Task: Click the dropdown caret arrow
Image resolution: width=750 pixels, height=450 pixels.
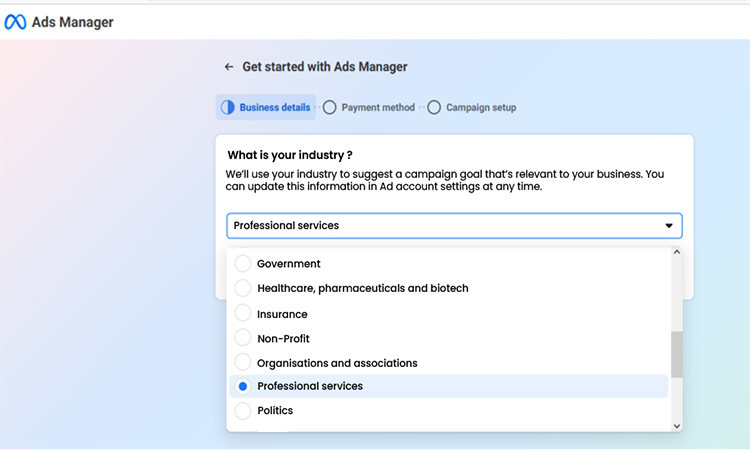Action: point(669,226)
